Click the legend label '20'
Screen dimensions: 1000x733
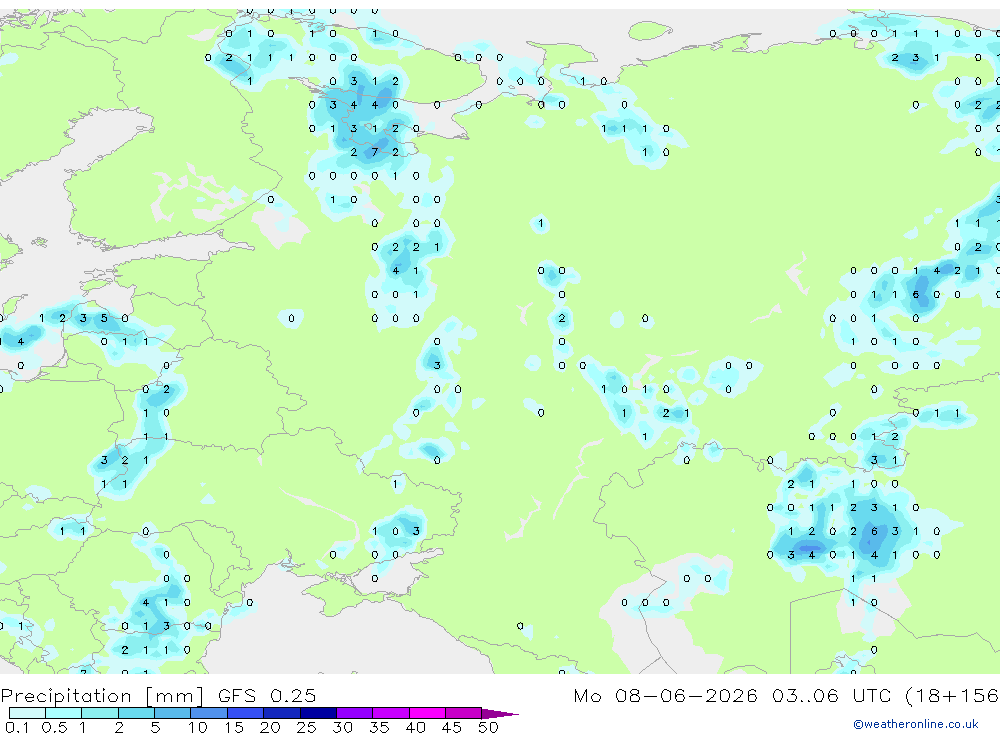click(x=270, y=727)
